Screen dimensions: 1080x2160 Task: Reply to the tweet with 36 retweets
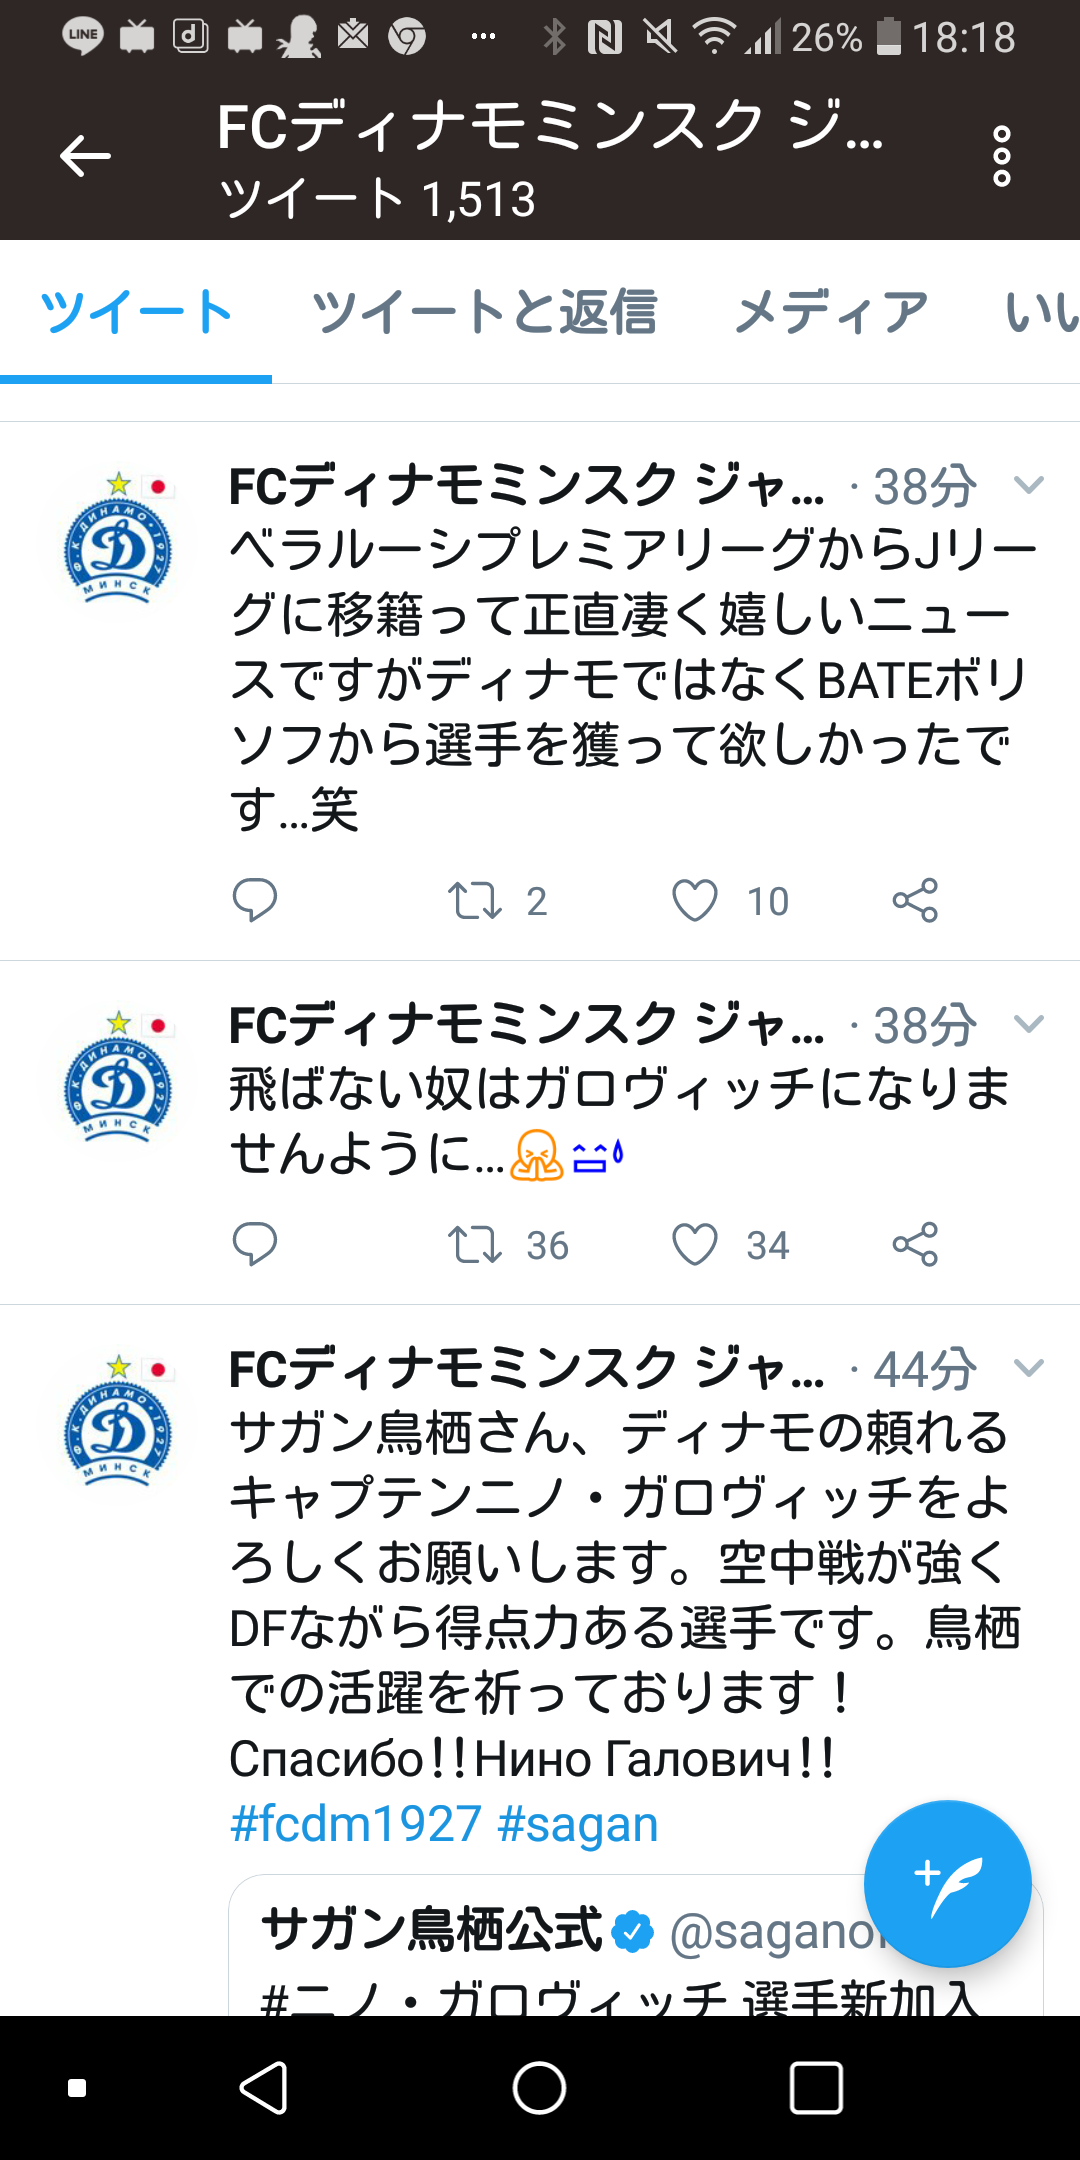(255, 1244)
